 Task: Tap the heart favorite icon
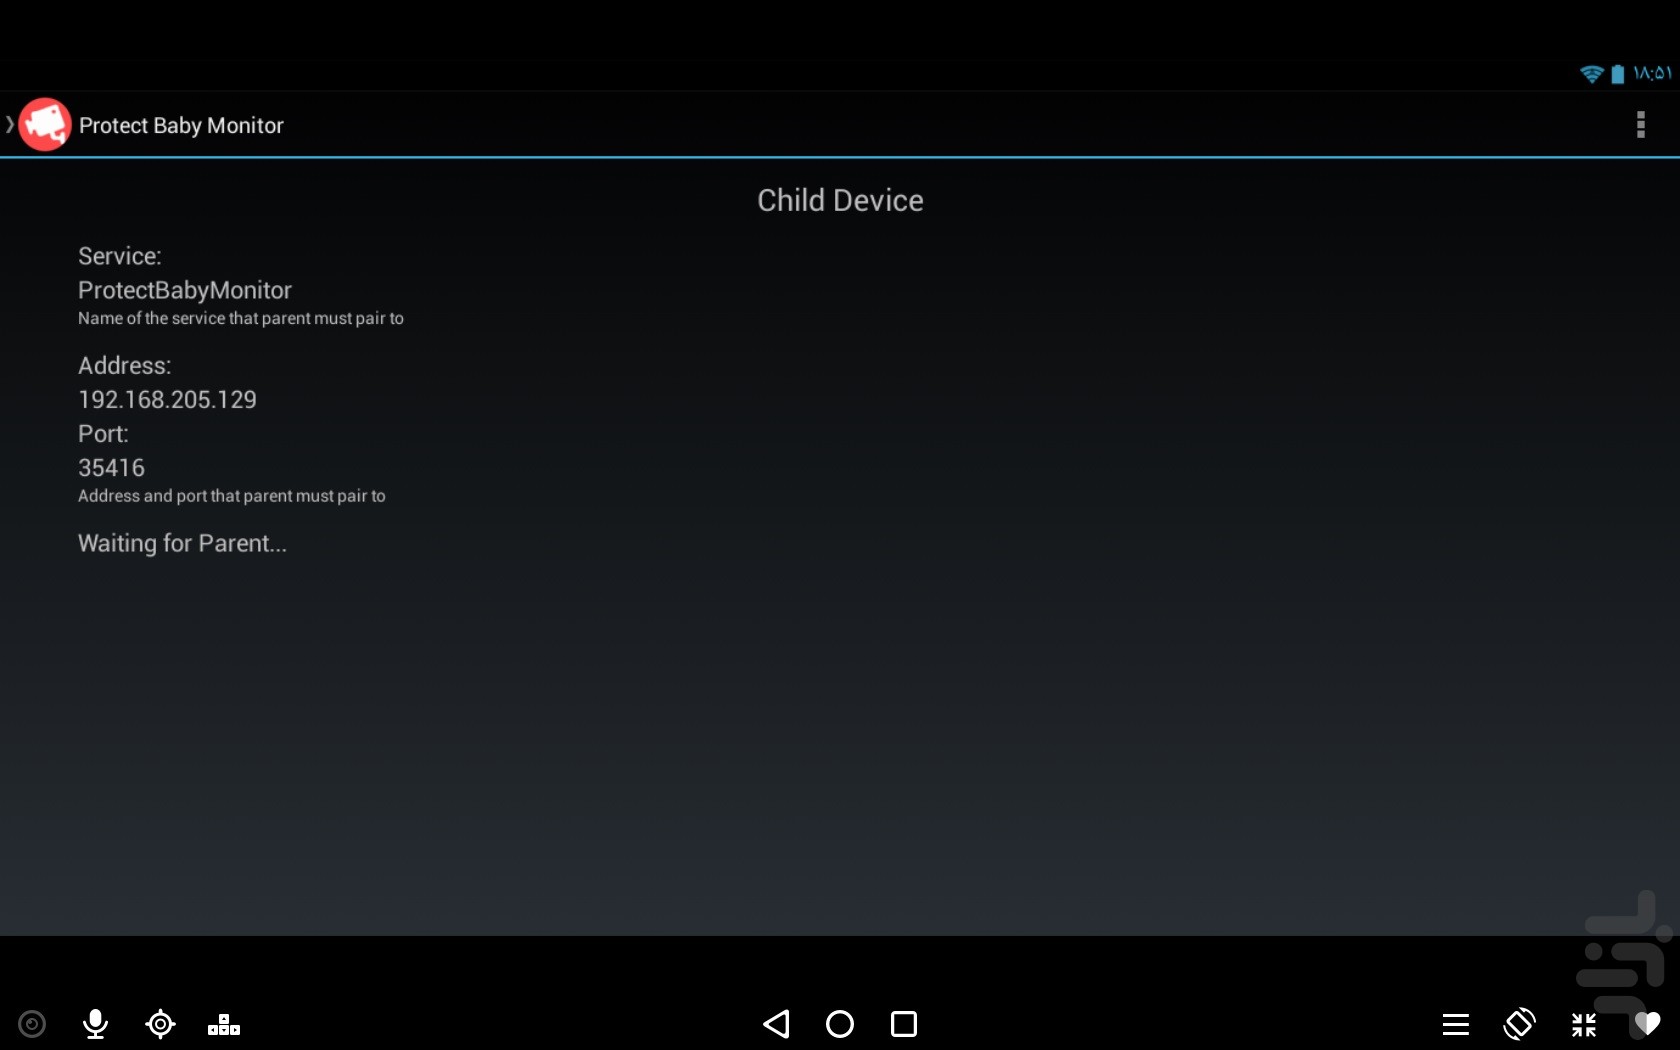pos(1647,1024)
